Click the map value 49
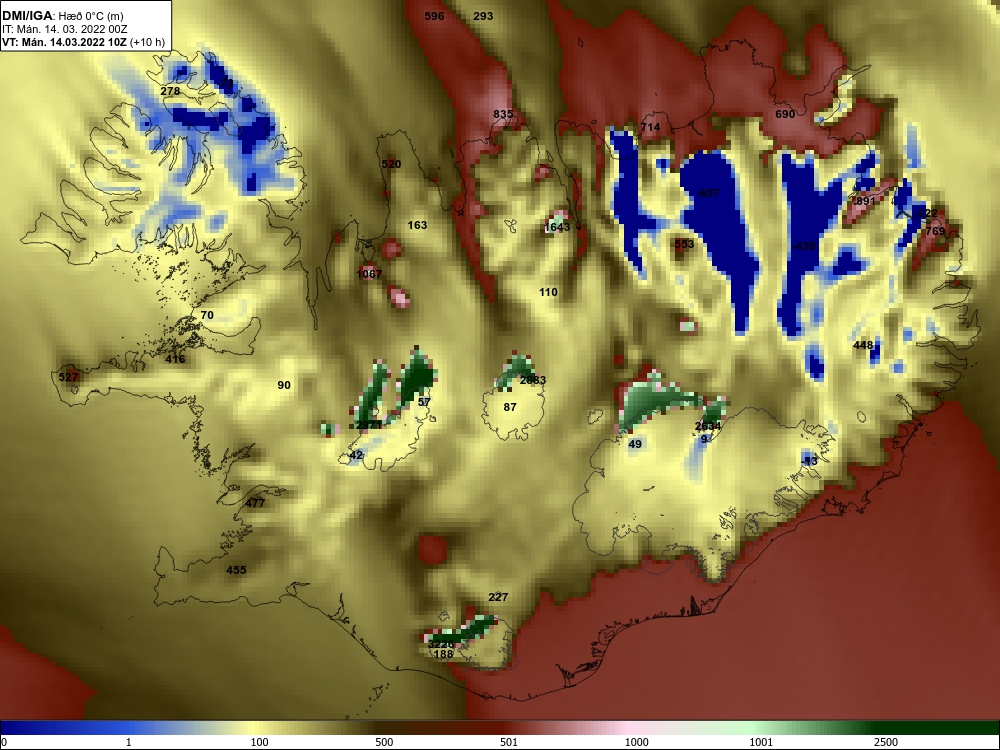 click(x=635, y=444)
